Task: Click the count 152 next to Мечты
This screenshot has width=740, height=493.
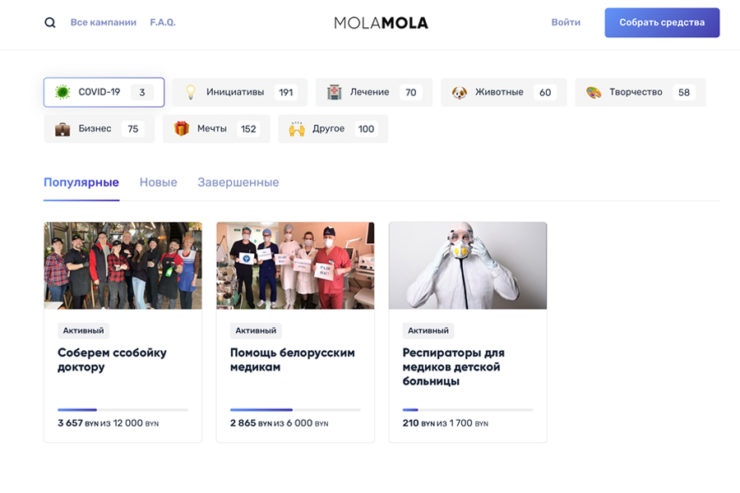Action: click(x=249, y=129)
